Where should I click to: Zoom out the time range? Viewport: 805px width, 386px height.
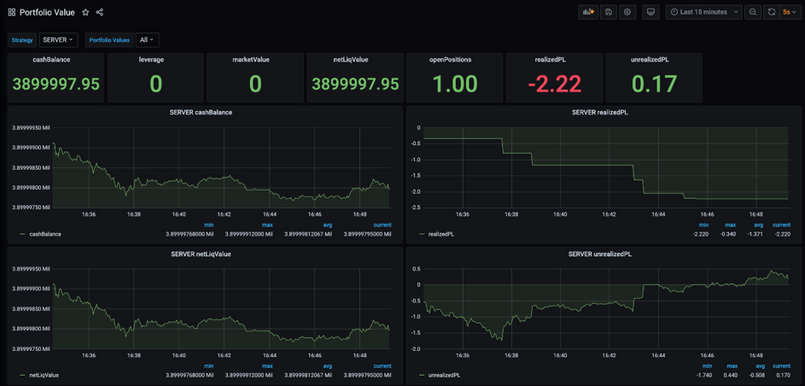coord(753,12)
